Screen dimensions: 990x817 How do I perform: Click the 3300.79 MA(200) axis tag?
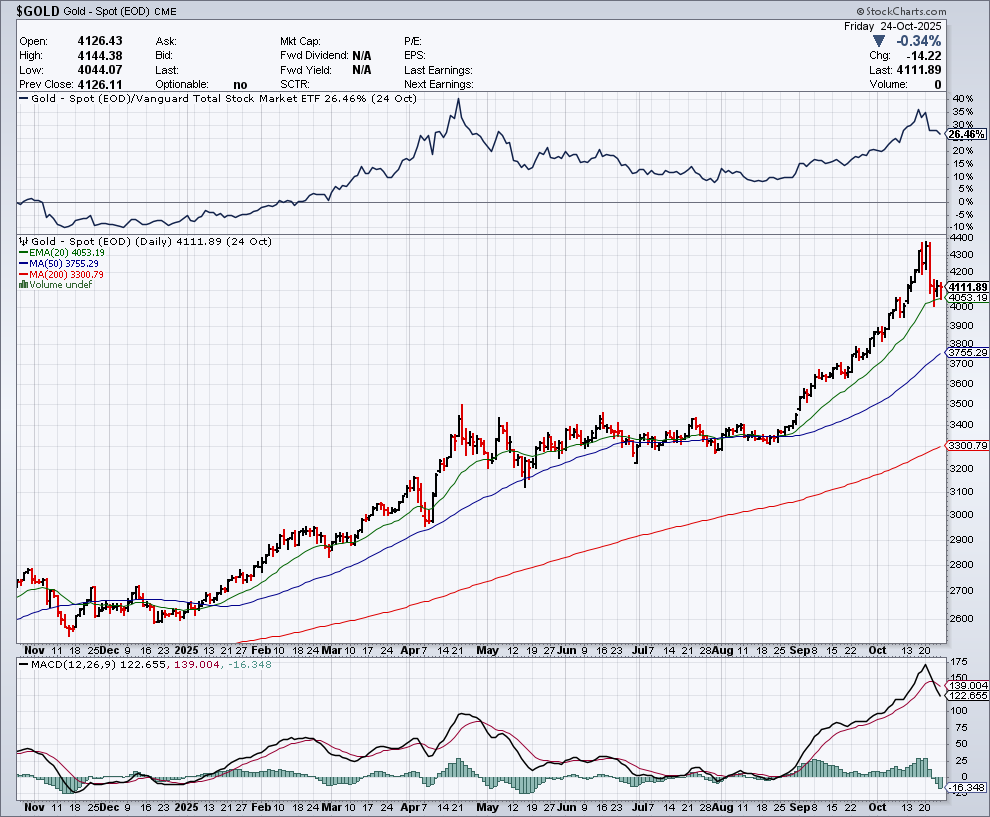(967, 445)
